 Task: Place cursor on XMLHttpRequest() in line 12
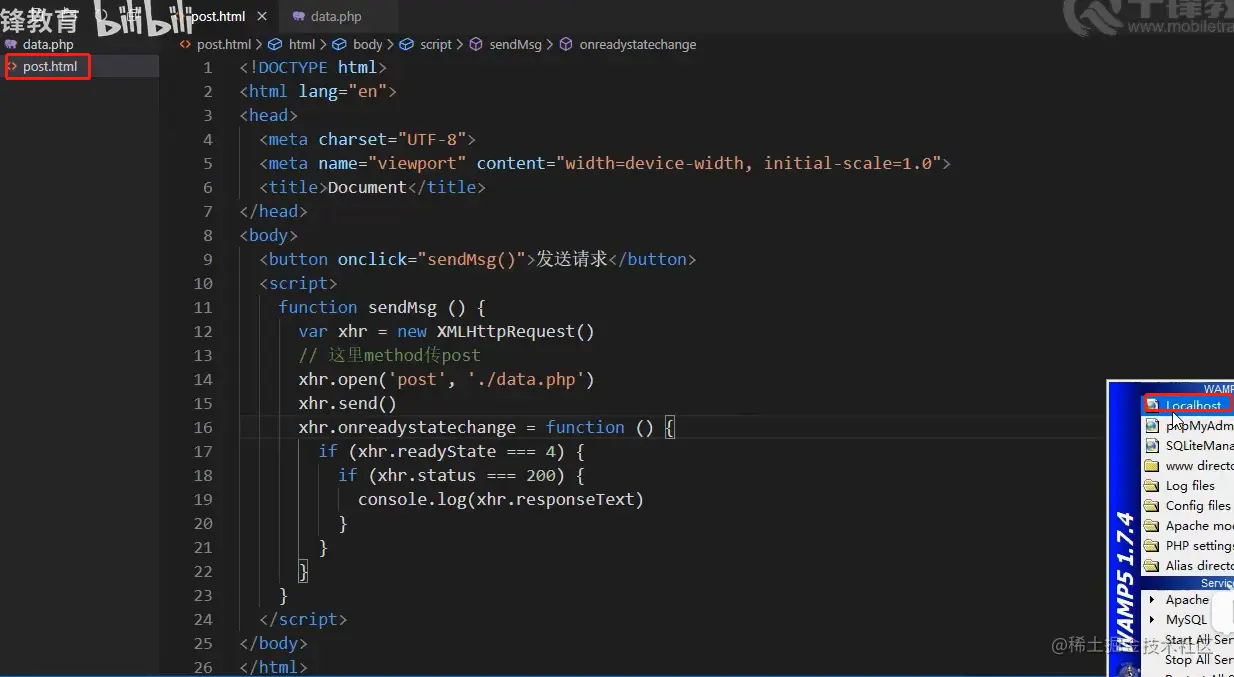(515, 331)
